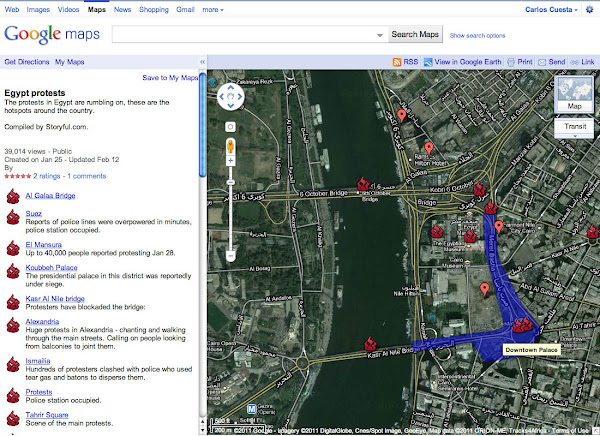Viewport: 600px width, 436px height.
Task: Click the left panel vertical scrollbar
Action: click(x=202, y=126)
